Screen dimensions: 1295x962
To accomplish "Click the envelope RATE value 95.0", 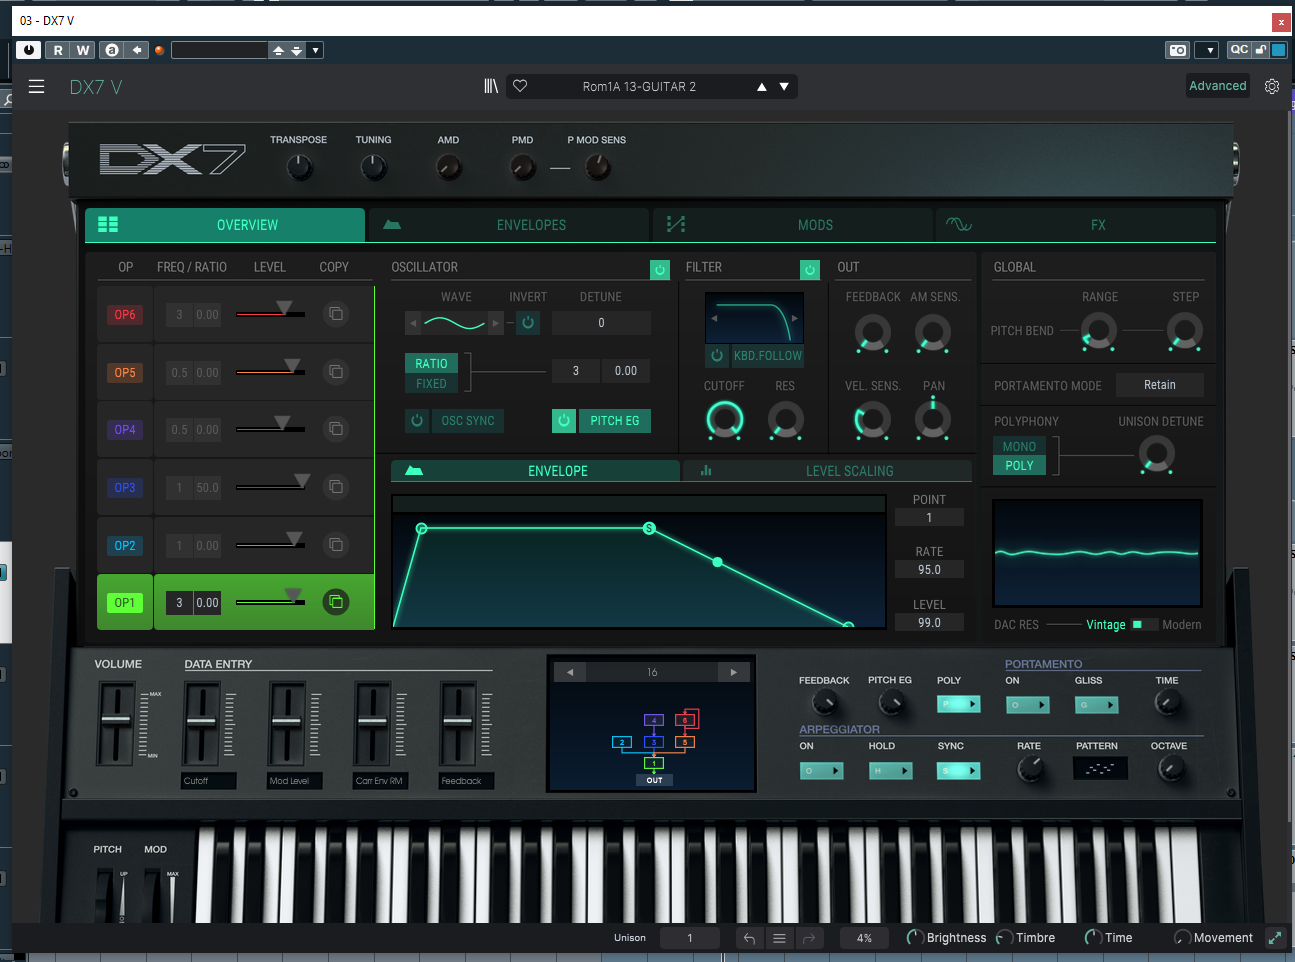I will 929,570.
